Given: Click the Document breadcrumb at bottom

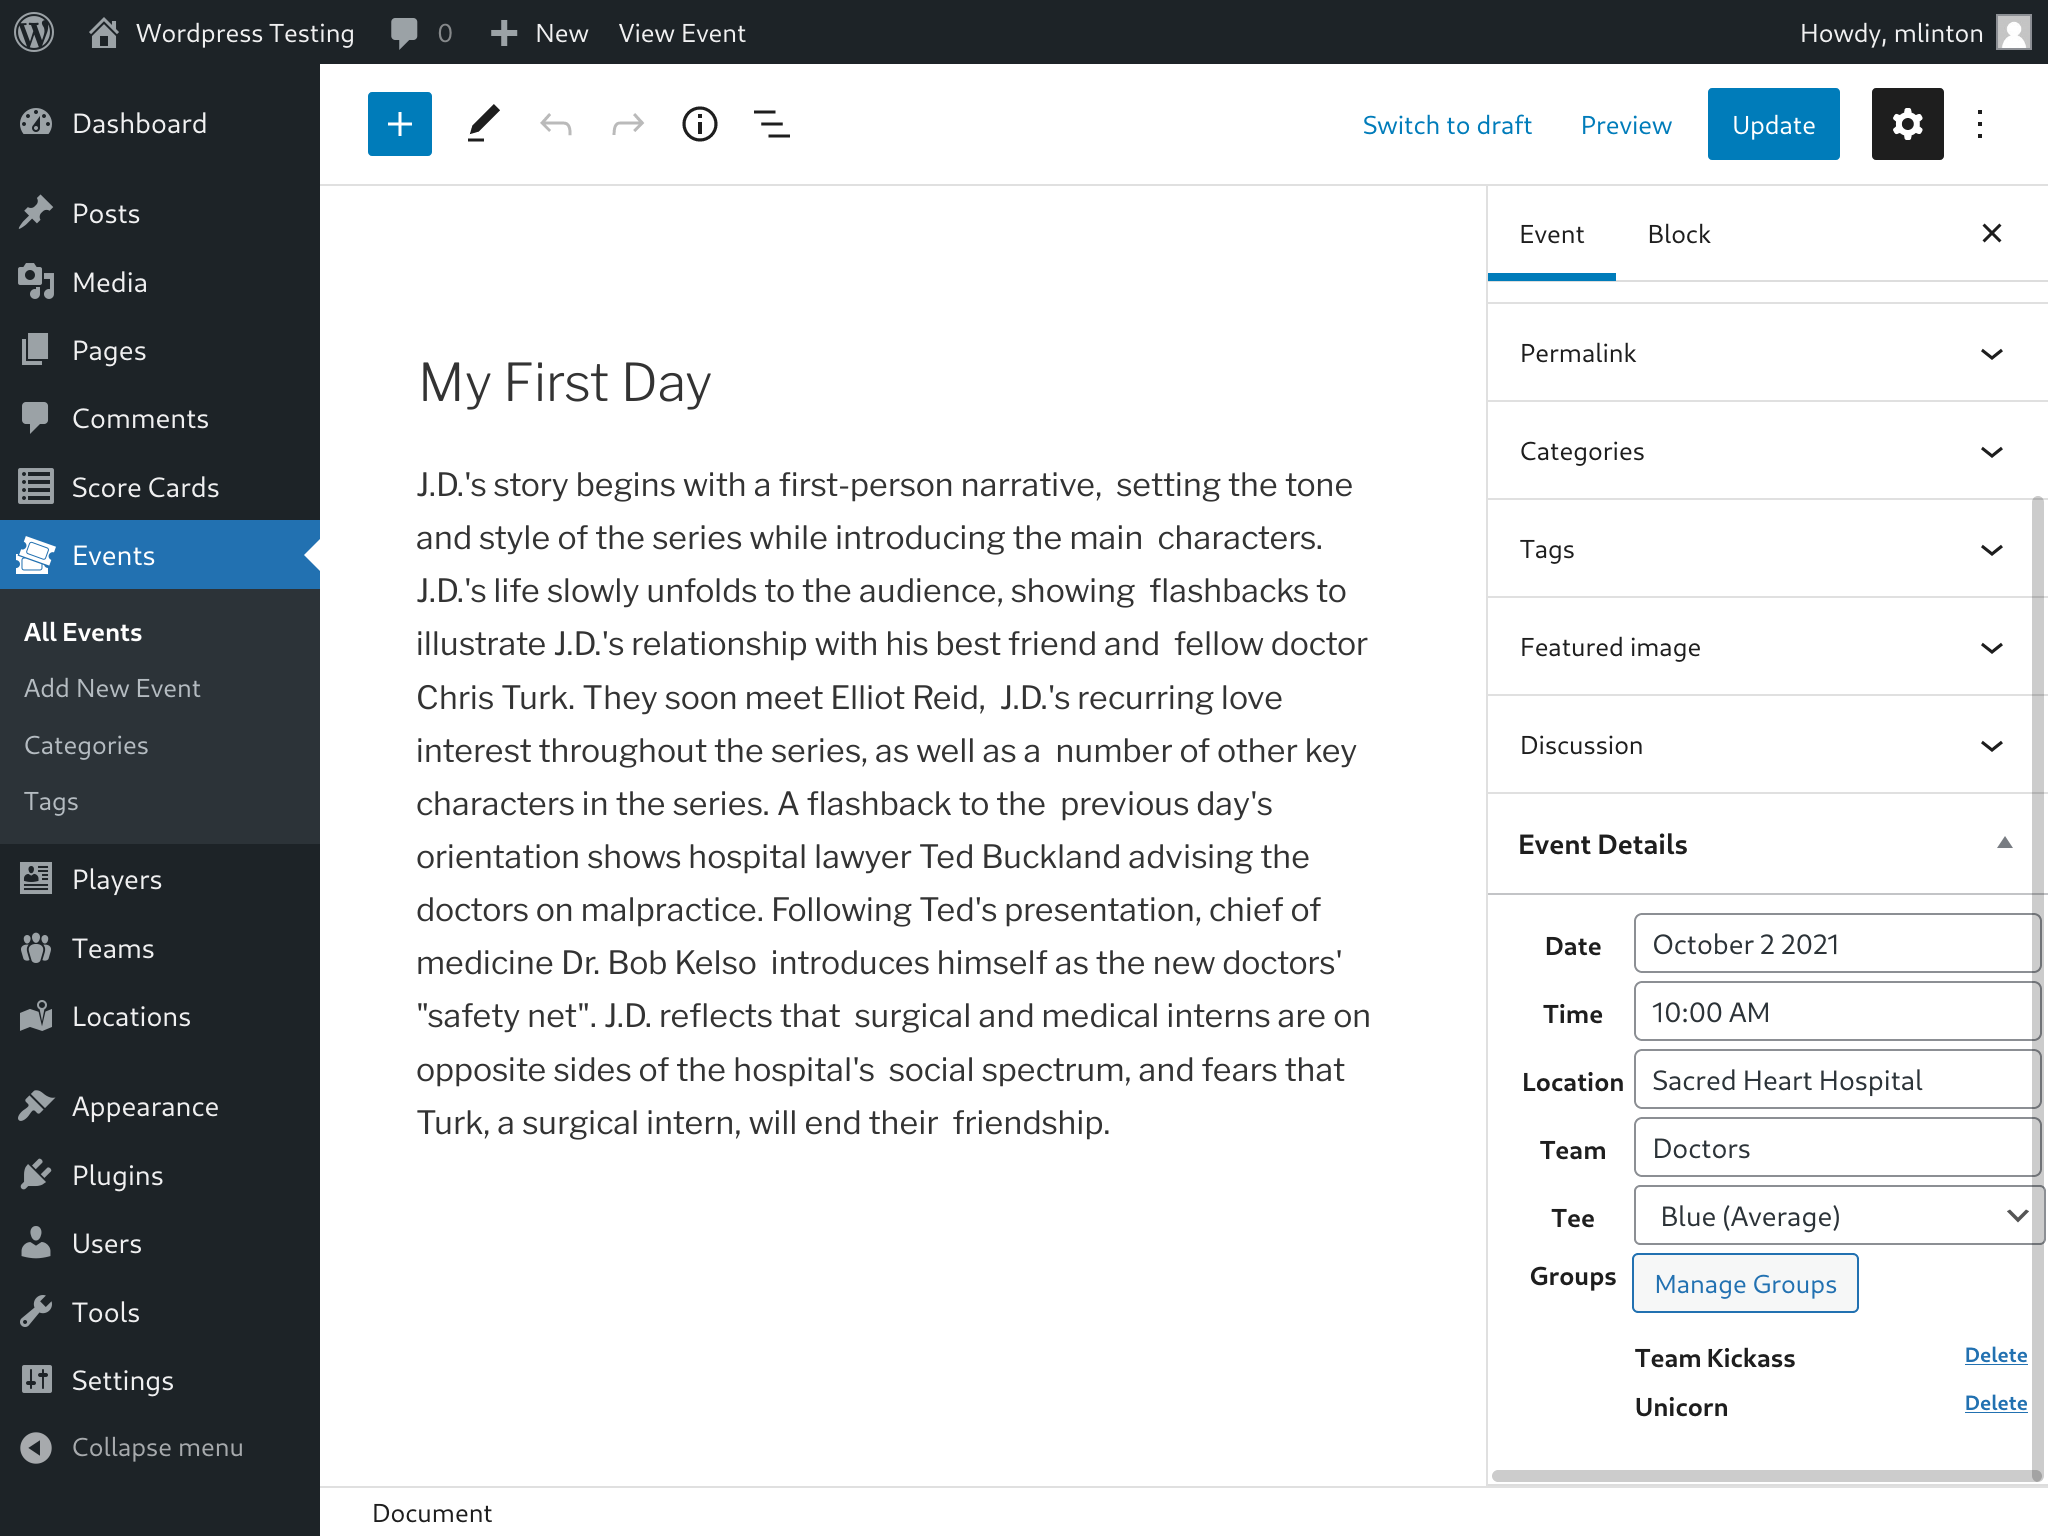Looking at the screenshot, I should (x=432, y=1513).
